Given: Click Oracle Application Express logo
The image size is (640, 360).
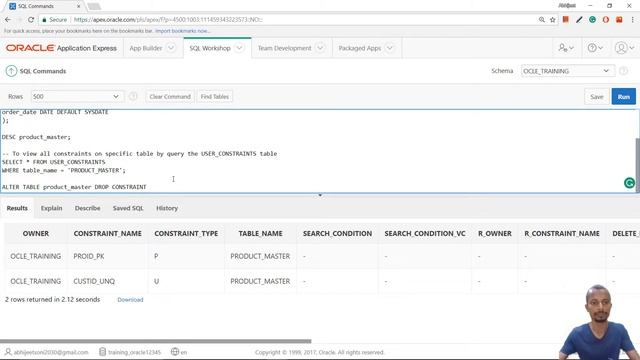Looking at the screenshot, I should pos(61,48).
